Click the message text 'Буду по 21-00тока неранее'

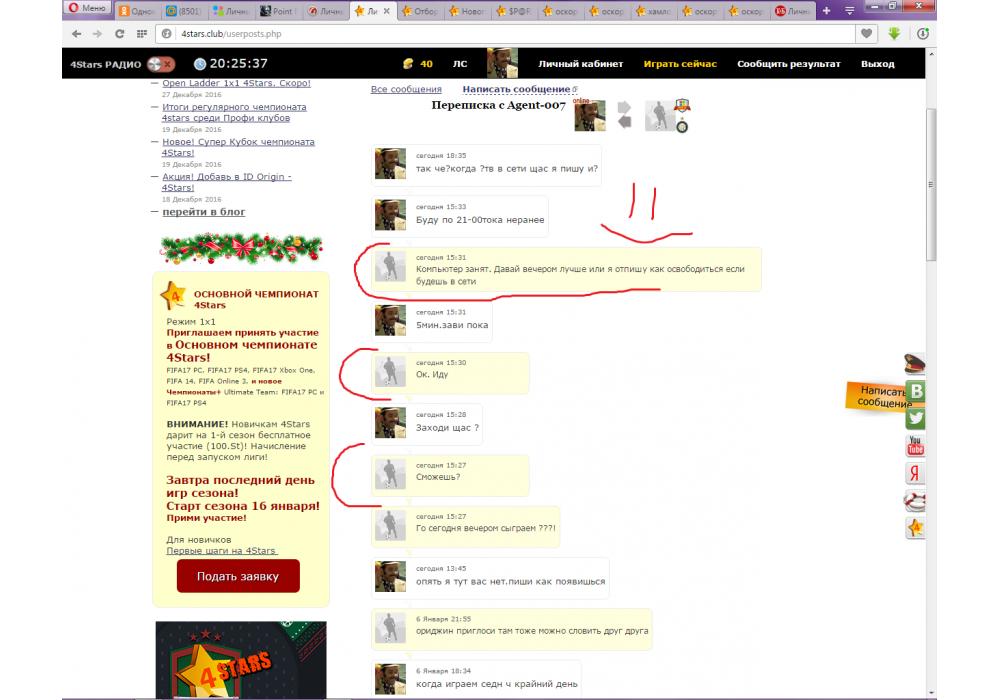(480, 220)
